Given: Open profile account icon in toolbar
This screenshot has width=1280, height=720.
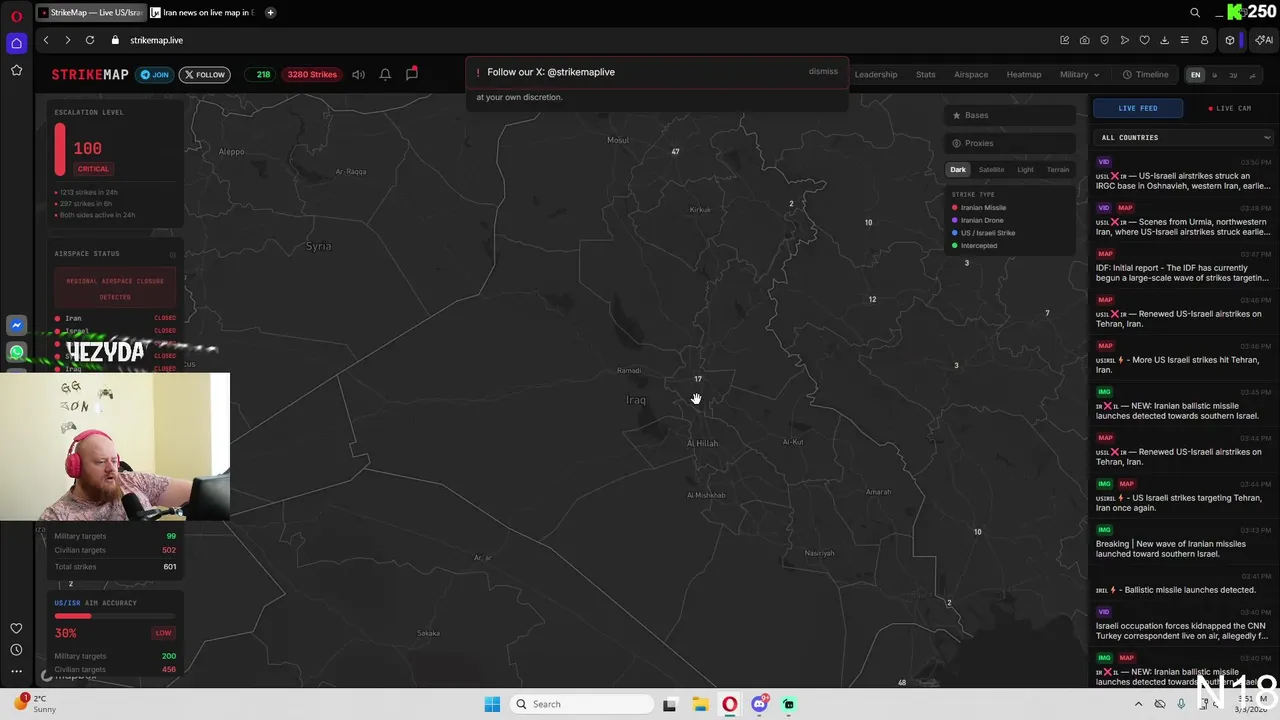Looking at the screenshot, I should 1204,40.
